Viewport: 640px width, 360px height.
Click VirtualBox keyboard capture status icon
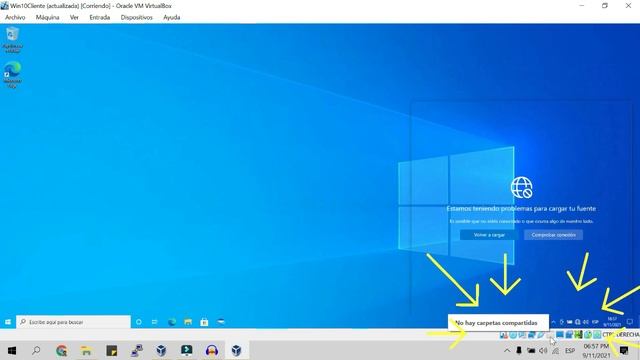(597, 335)
